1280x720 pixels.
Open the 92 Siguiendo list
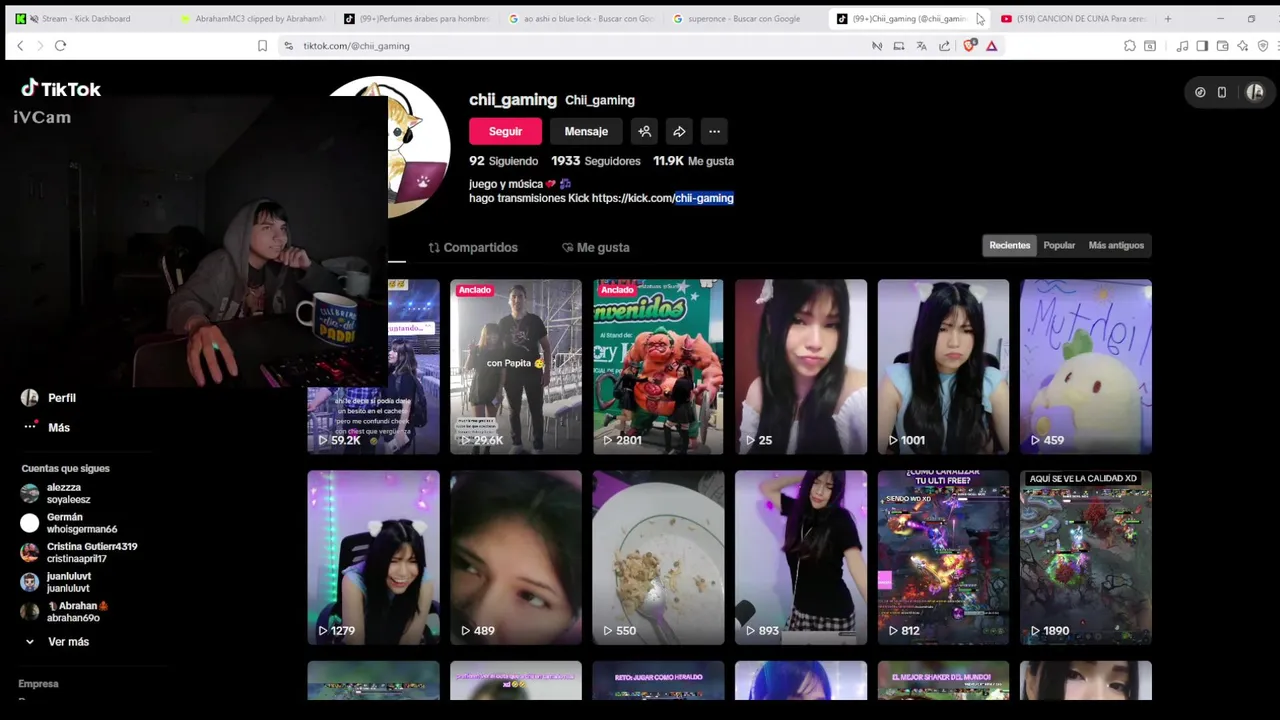[x=504, y=161]
